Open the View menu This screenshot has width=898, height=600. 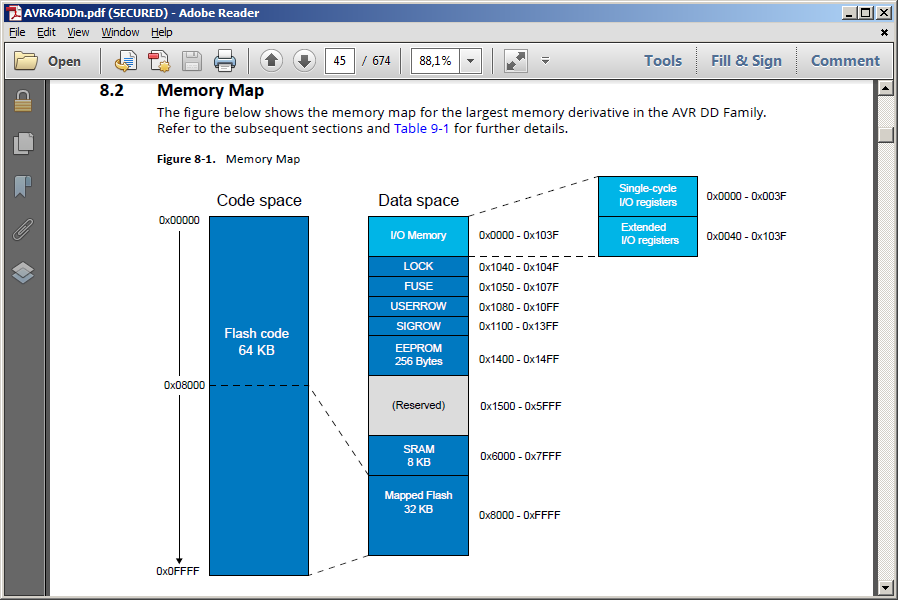[78, 32]
